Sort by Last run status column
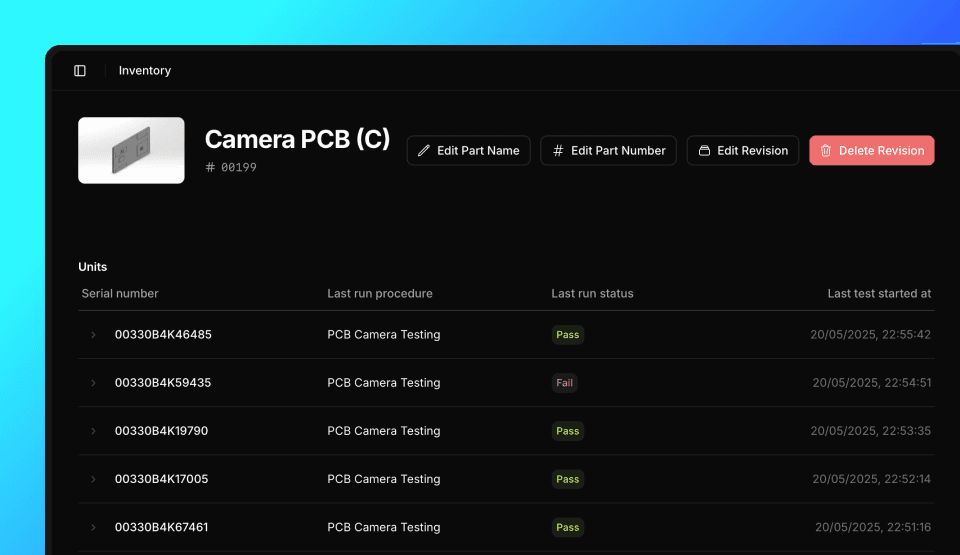This screenshot has width=960, height=555. point(592,294)
